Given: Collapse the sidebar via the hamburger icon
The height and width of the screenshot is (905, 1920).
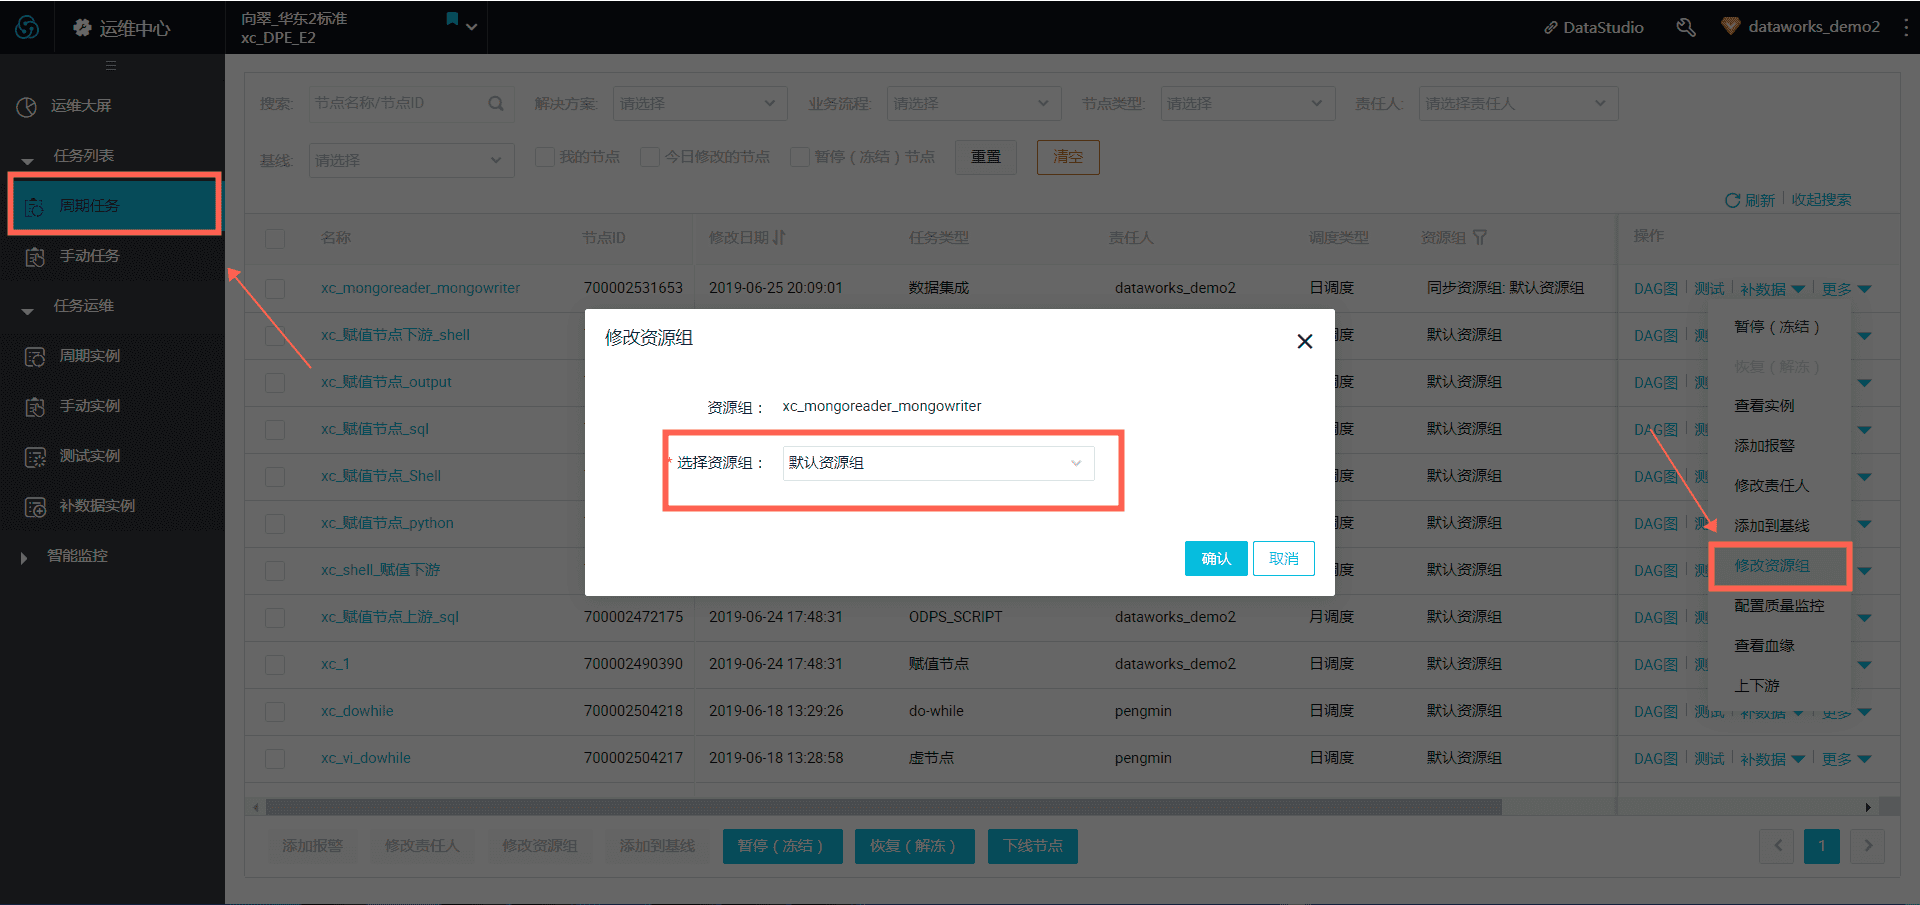Looking at the screenshot, I should (111, 65).
